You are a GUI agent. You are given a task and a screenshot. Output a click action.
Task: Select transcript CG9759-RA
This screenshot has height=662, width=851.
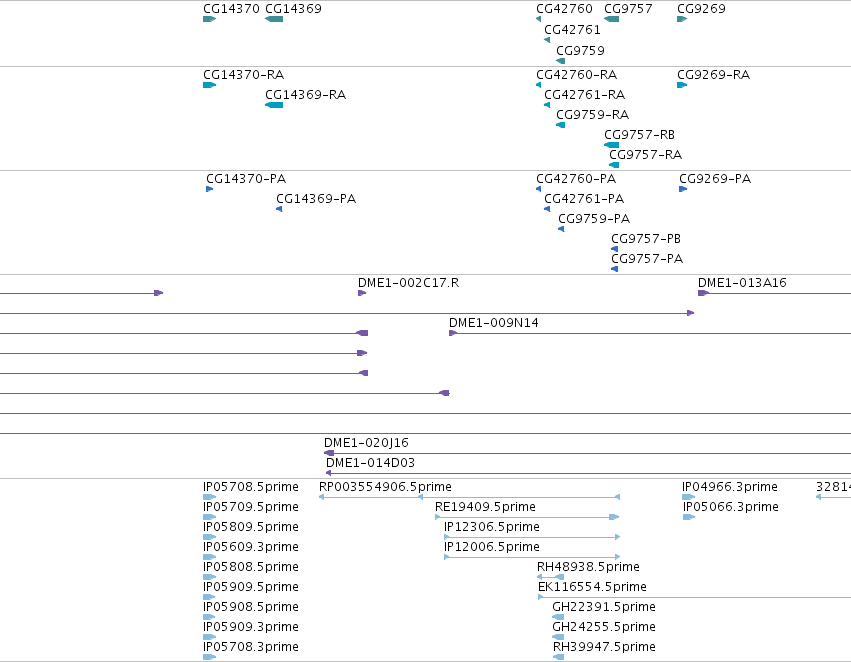(x=593, y=114)
